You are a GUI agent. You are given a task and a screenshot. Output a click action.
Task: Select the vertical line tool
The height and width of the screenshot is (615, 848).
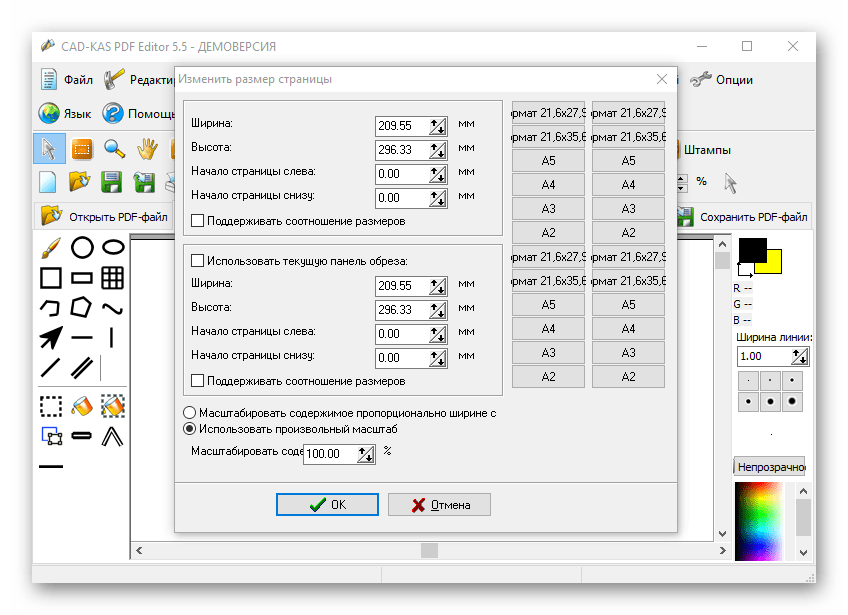(111, 338)
